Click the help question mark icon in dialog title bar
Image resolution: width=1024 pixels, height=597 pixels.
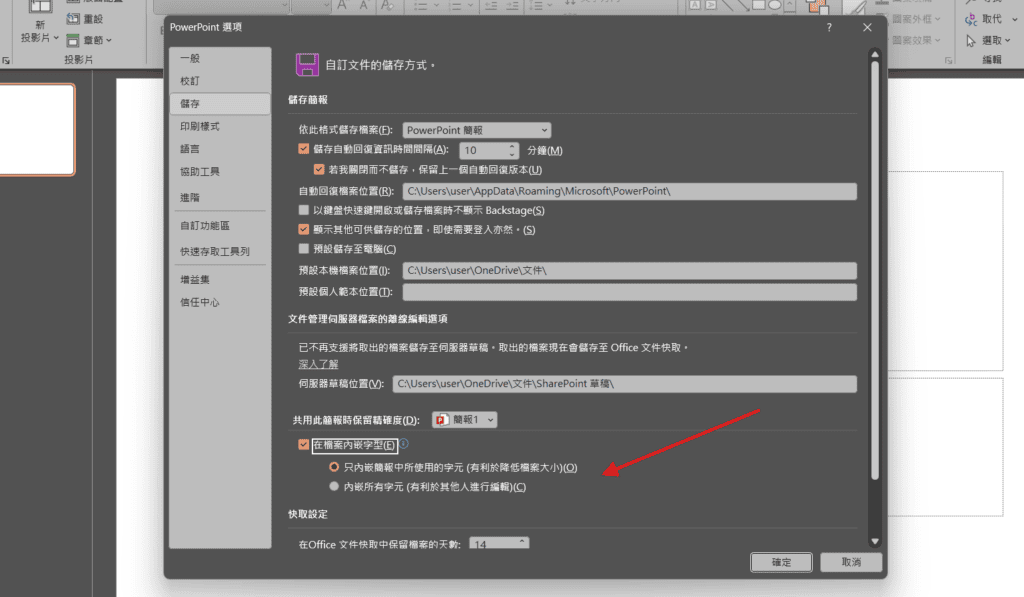pos(828,27)
